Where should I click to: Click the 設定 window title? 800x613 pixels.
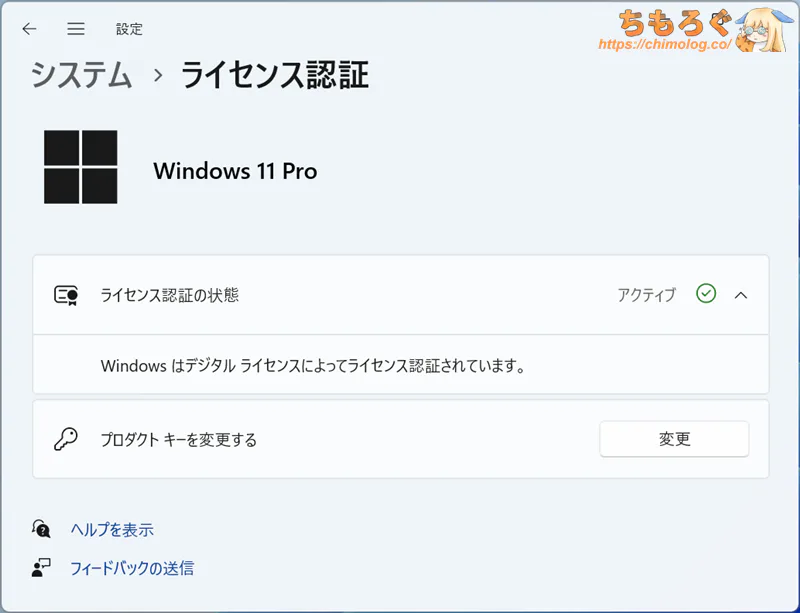pos(129,29)
